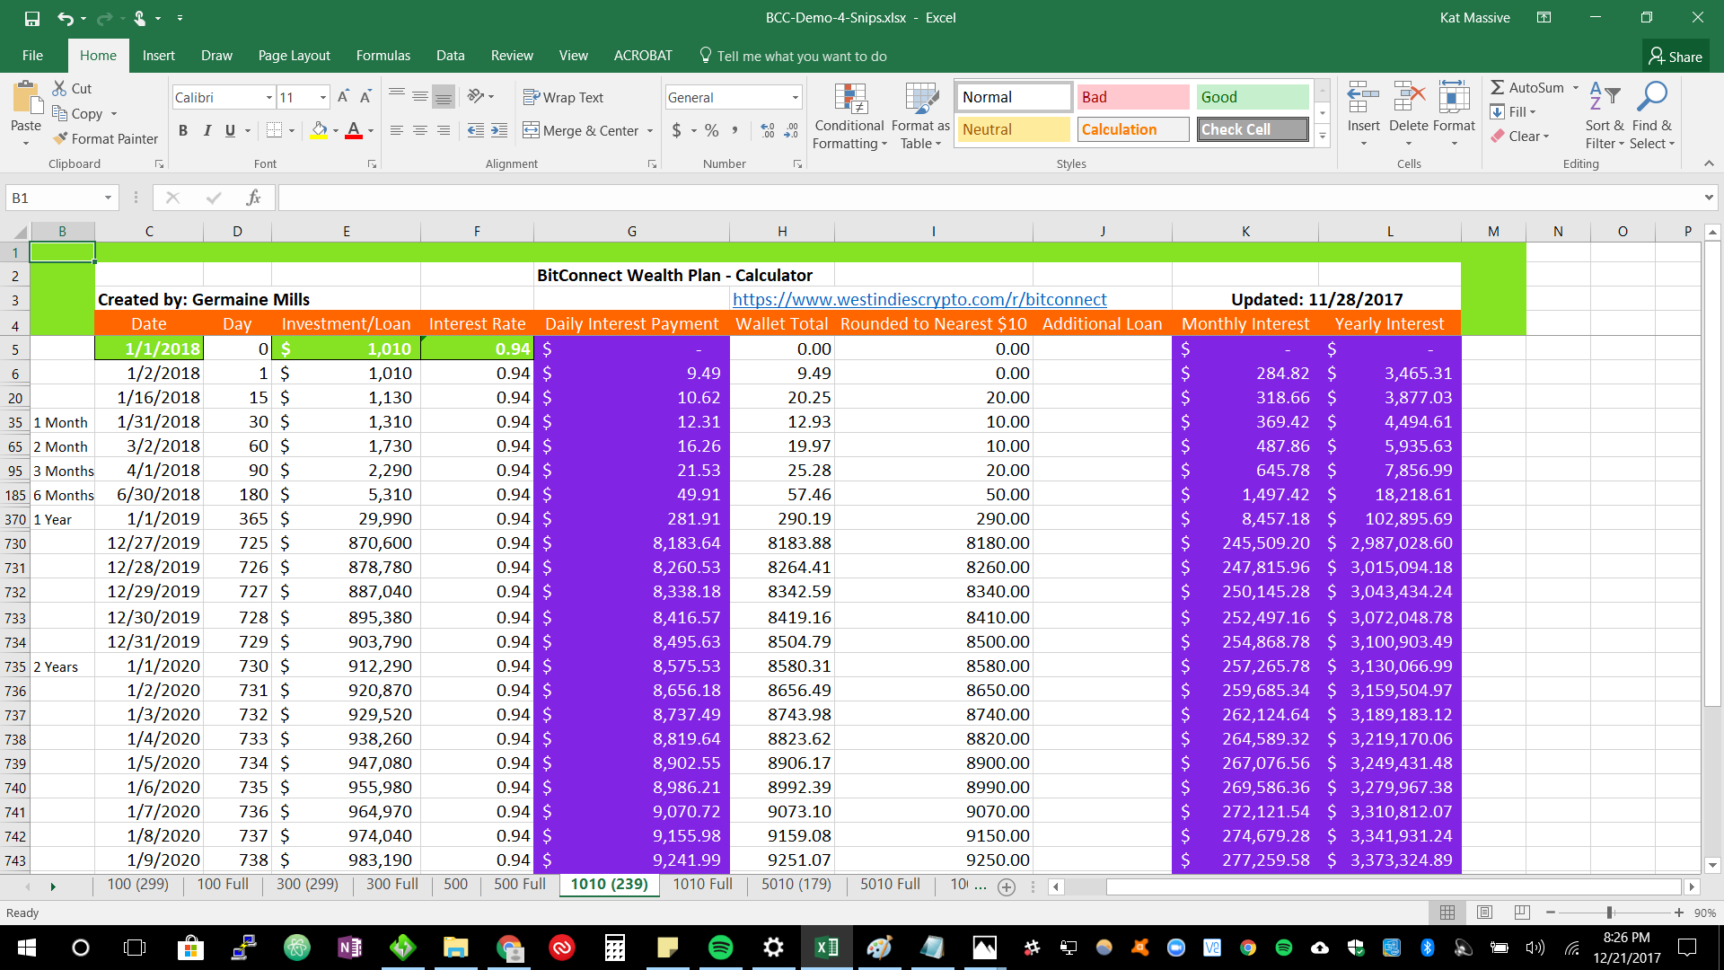Apply Wrap Text formatting
The image size is (1724, 970).
565,97
